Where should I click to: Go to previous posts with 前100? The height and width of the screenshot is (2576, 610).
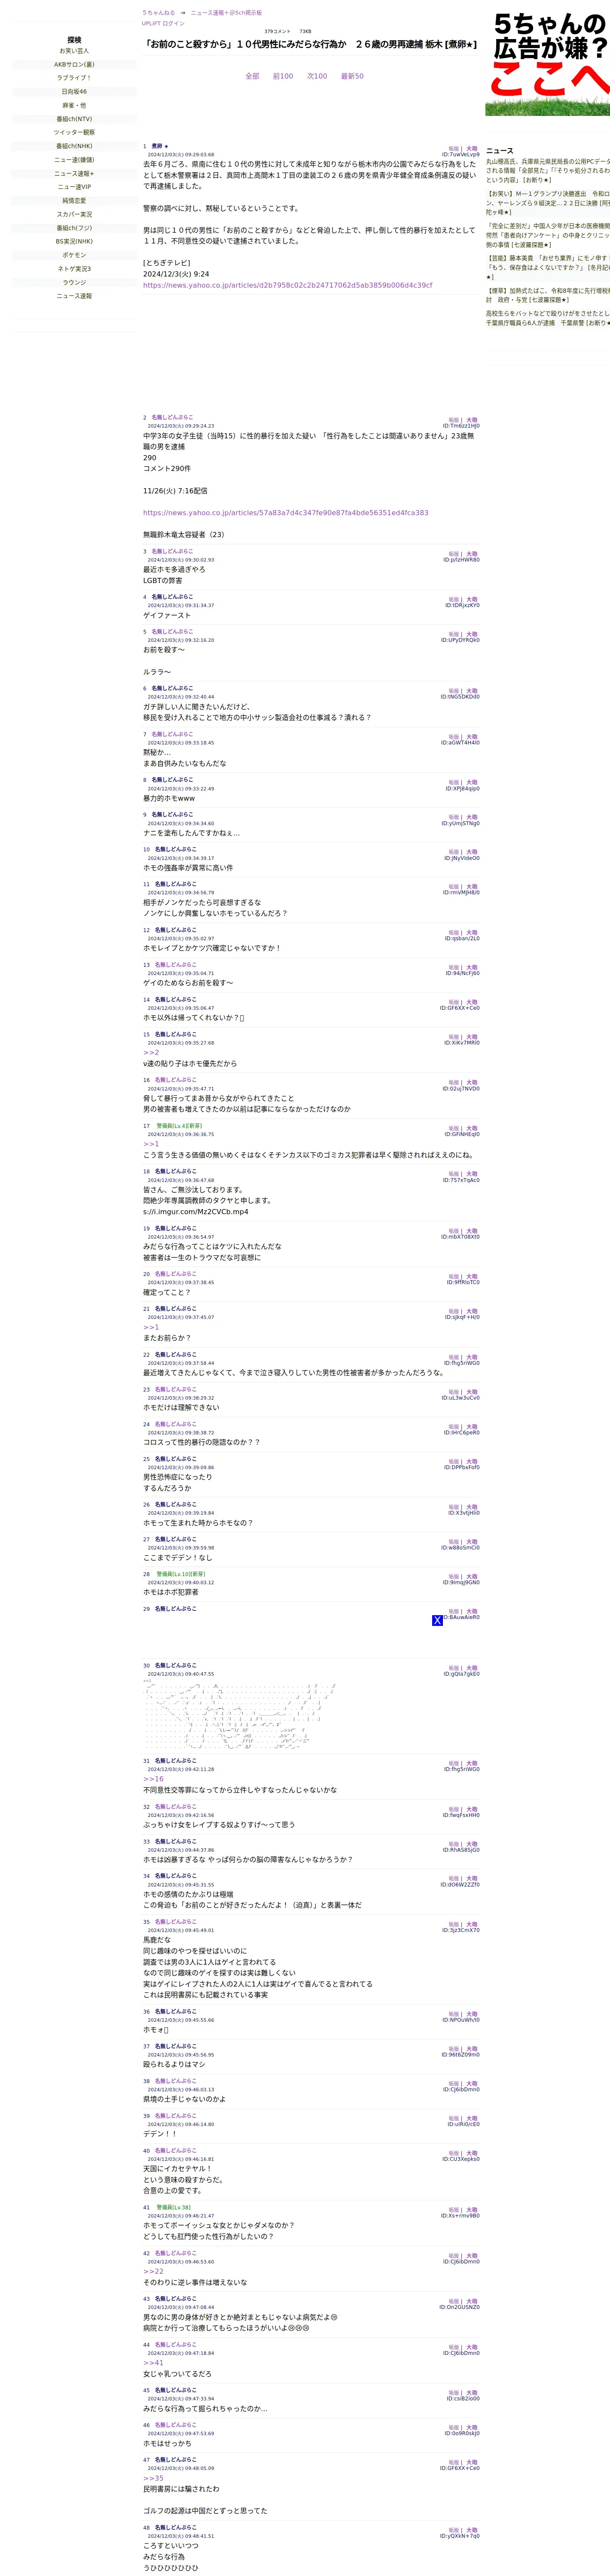click(283, 76)
